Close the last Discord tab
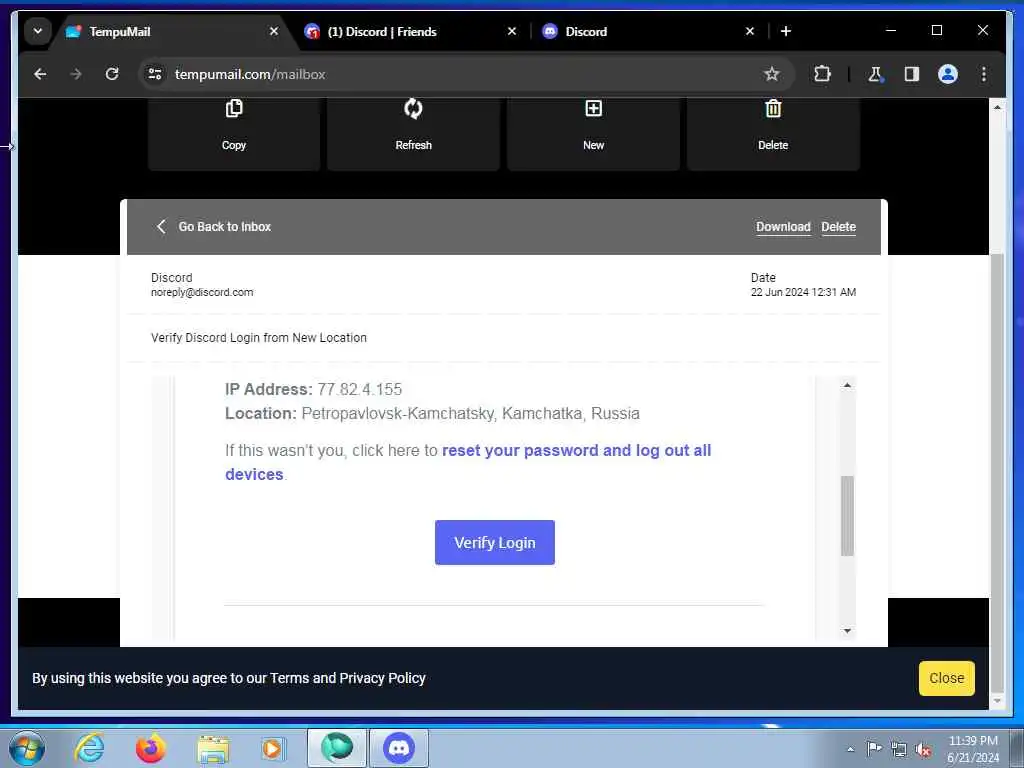The height and width of the screenshot is (768, 1024). (x=750, y=31)
